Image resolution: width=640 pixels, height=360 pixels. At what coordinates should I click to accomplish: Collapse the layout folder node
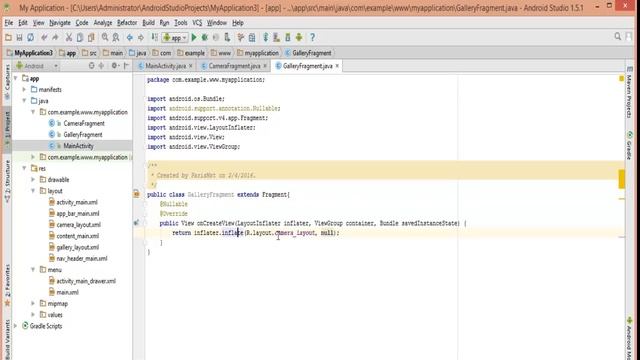[33, 191]
